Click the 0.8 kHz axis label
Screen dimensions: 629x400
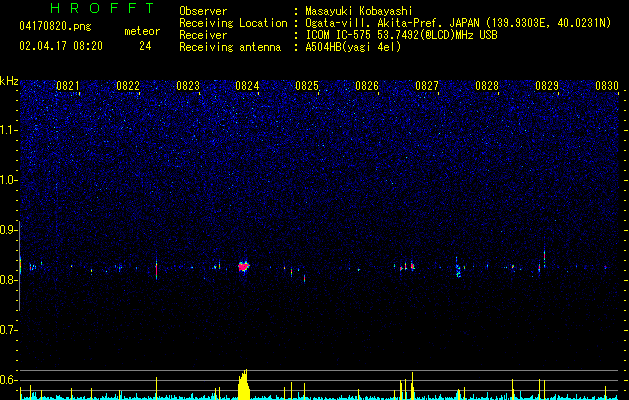click(x=9, y=280)
